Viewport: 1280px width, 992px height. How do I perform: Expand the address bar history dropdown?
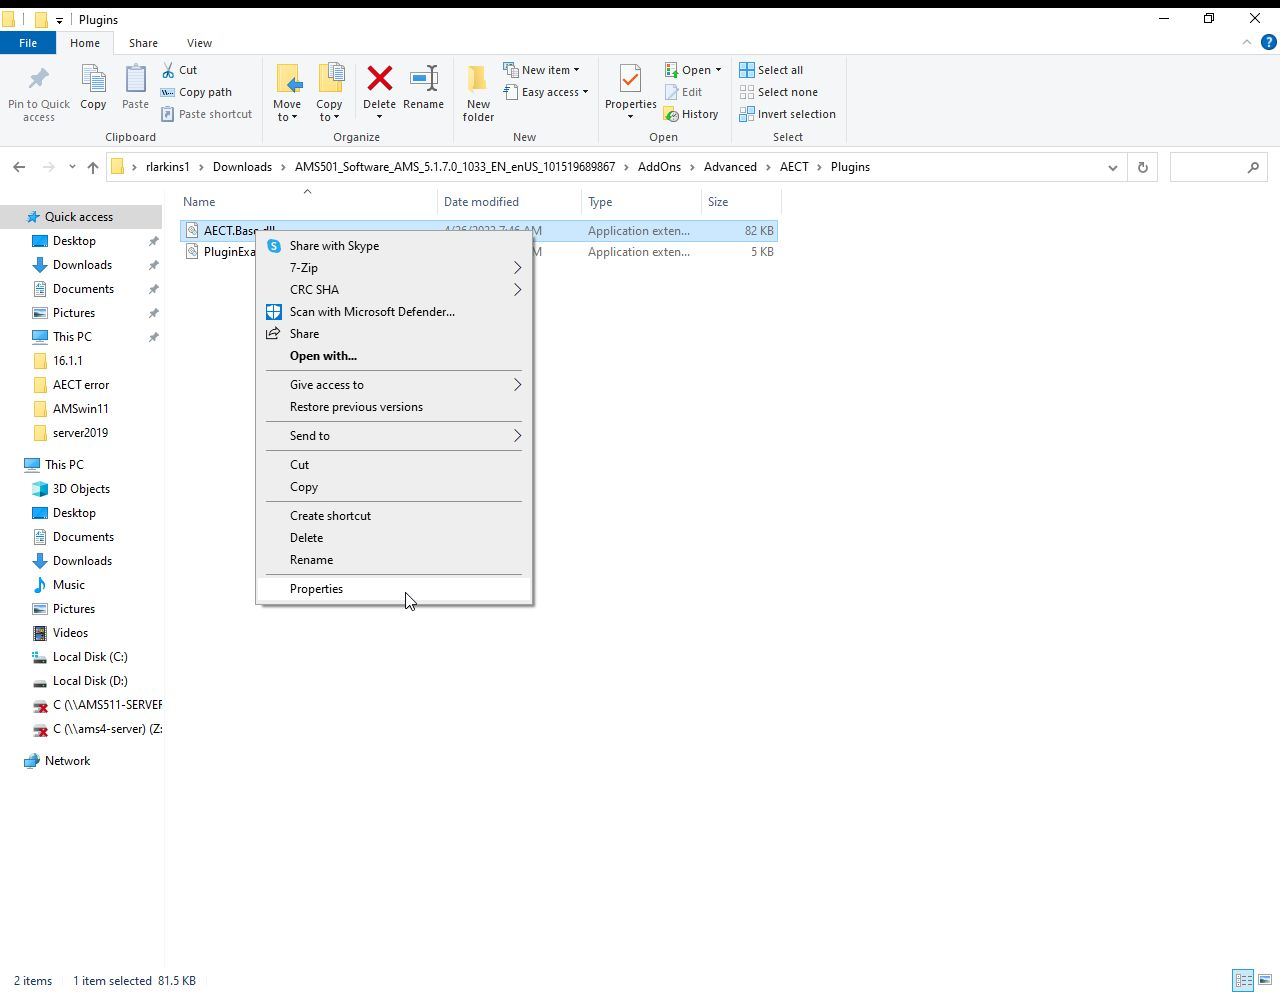(x=1112, y=167)
